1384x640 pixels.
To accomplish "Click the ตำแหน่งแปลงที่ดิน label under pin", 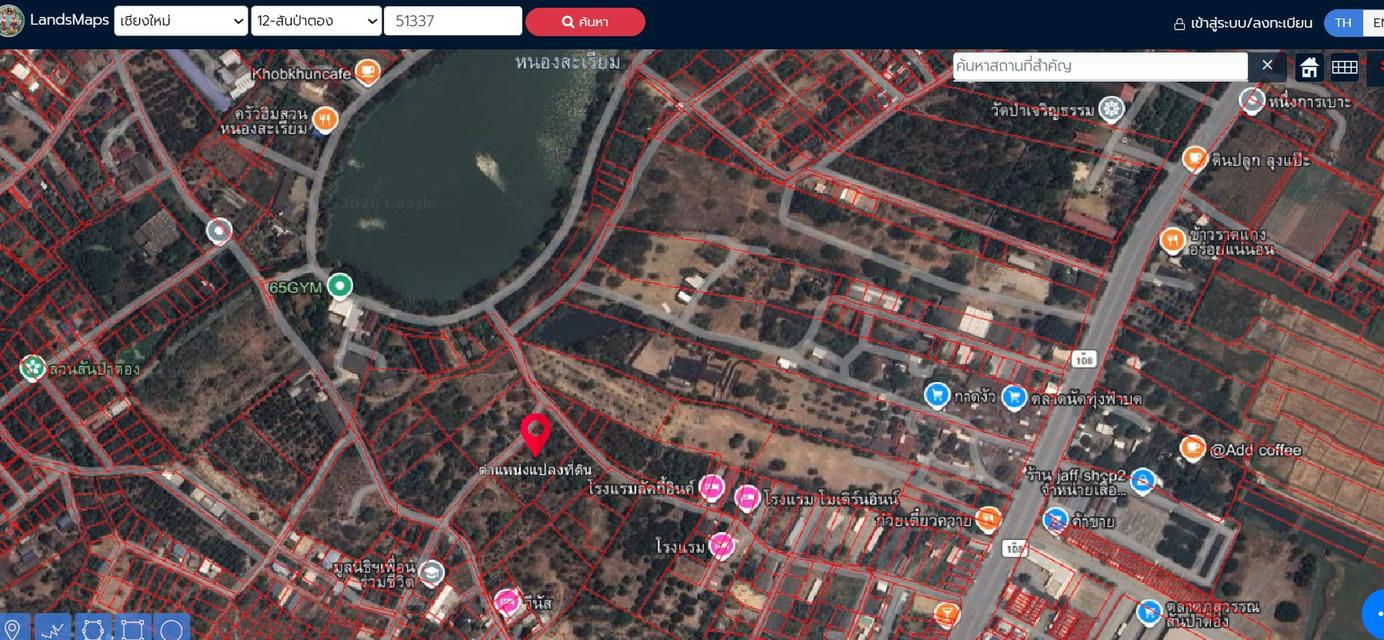I will [535, 469].
